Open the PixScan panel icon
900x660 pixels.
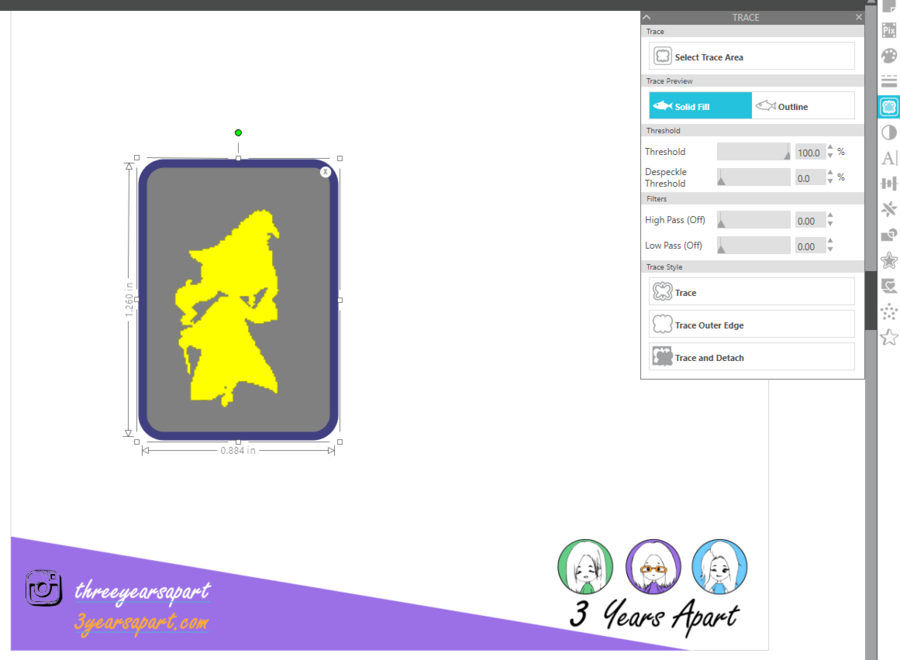click(889, 30)
